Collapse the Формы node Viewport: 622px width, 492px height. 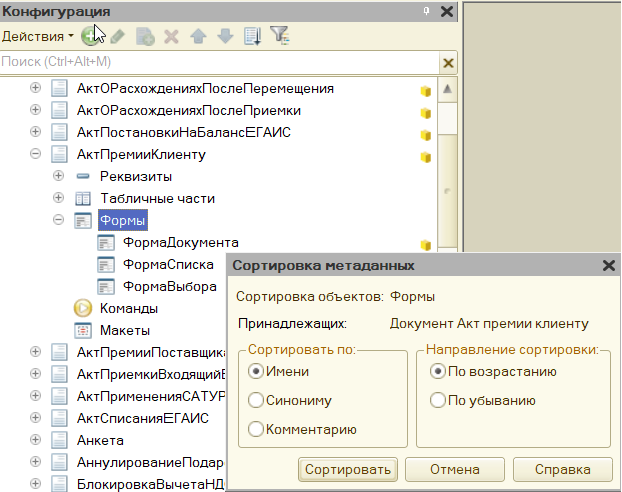(58, 219)
